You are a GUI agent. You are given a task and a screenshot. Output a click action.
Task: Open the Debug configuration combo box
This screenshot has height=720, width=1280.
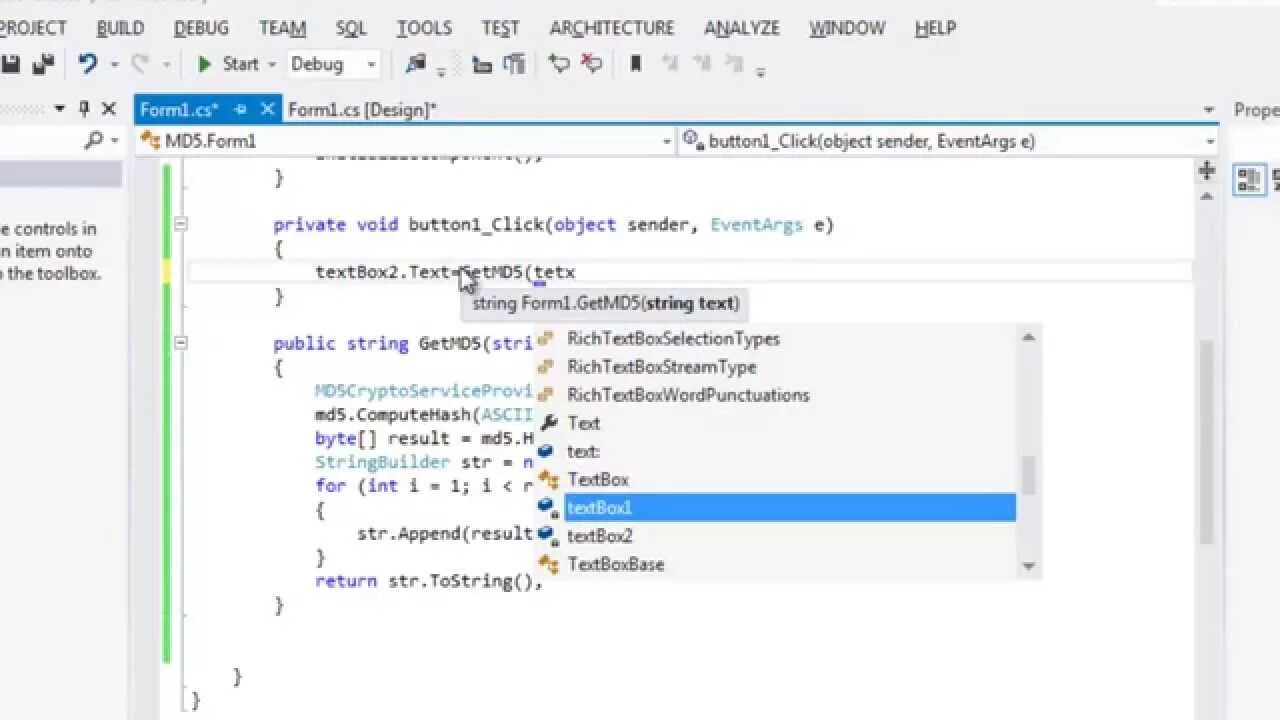tap(334, 64)
